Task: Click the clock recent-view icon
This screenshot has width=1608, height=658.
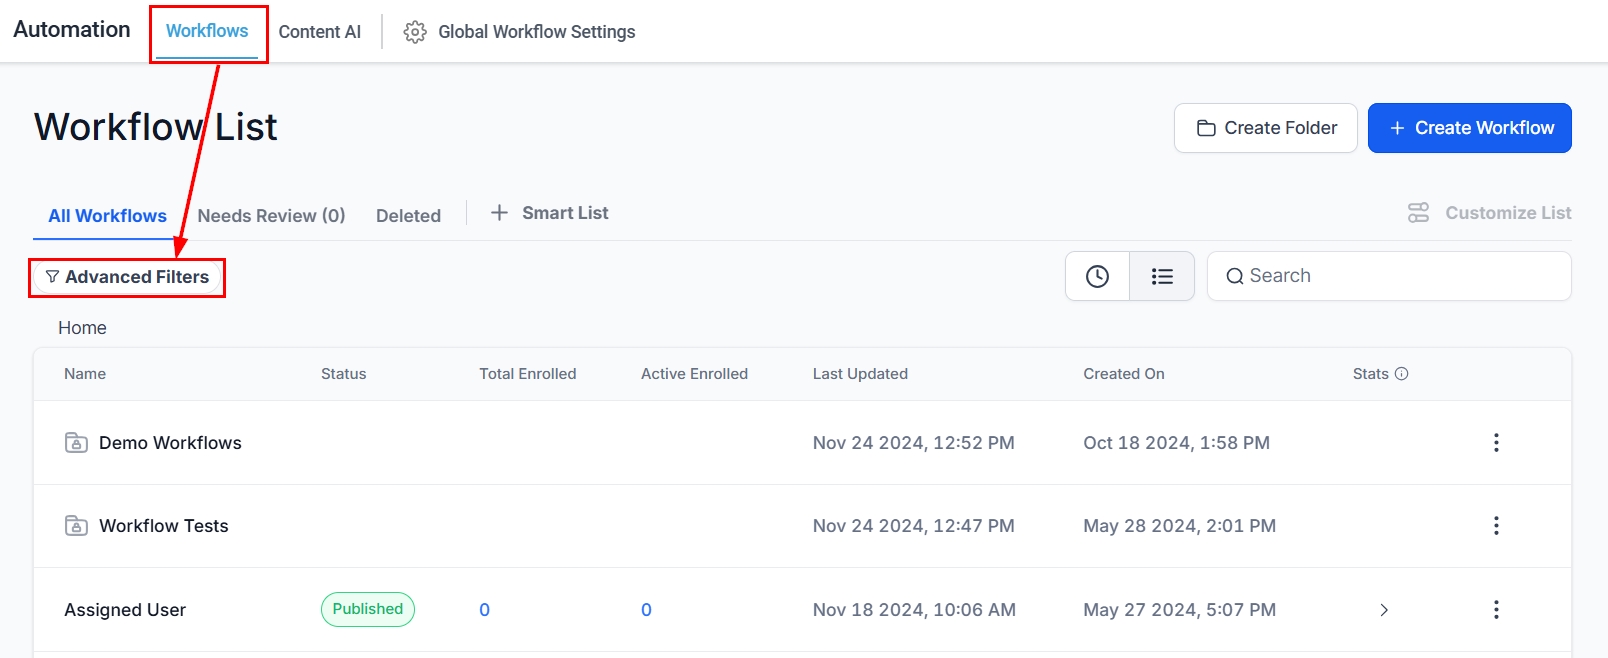Action: pos(1097,276)
